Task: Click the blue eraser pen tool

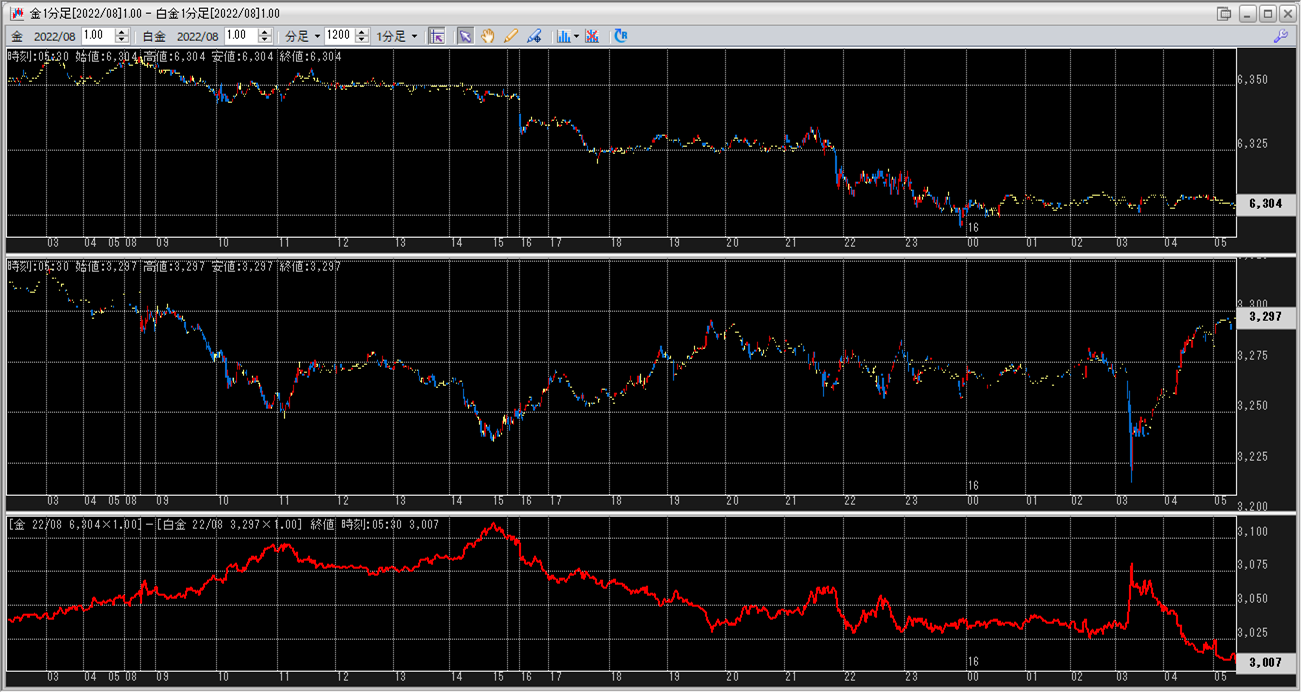Action: (x=534, y=35)
